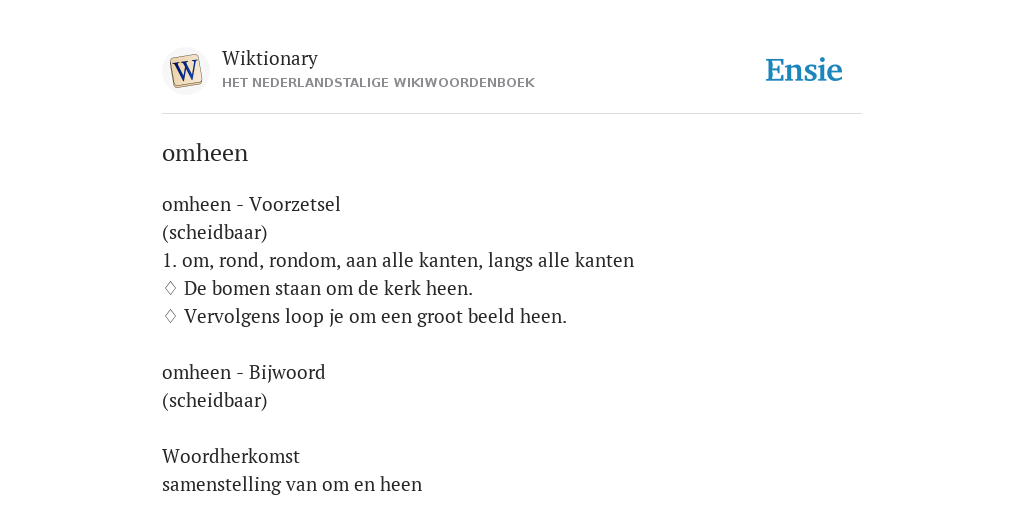Click the diamond bullet before 'De bomen'
This screenshot has height=512, width=1024.
(x=170, y=288)
